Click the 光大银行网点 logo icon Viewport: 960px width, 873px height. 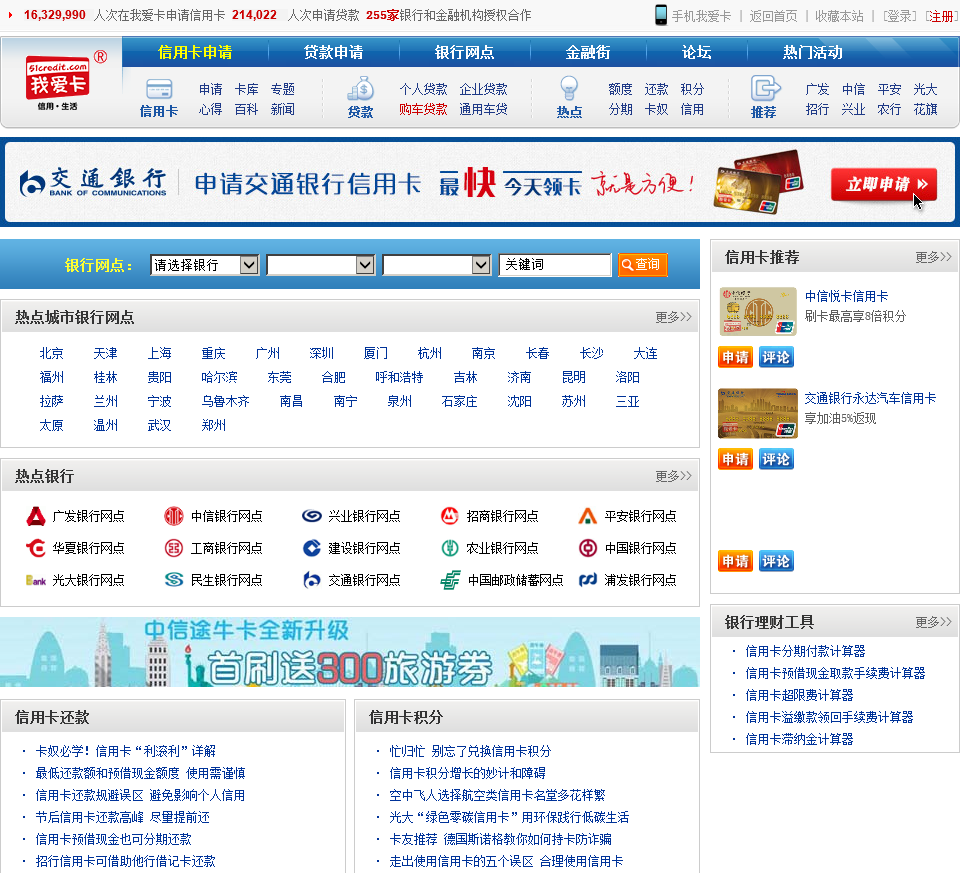click(x=36, y=580)
